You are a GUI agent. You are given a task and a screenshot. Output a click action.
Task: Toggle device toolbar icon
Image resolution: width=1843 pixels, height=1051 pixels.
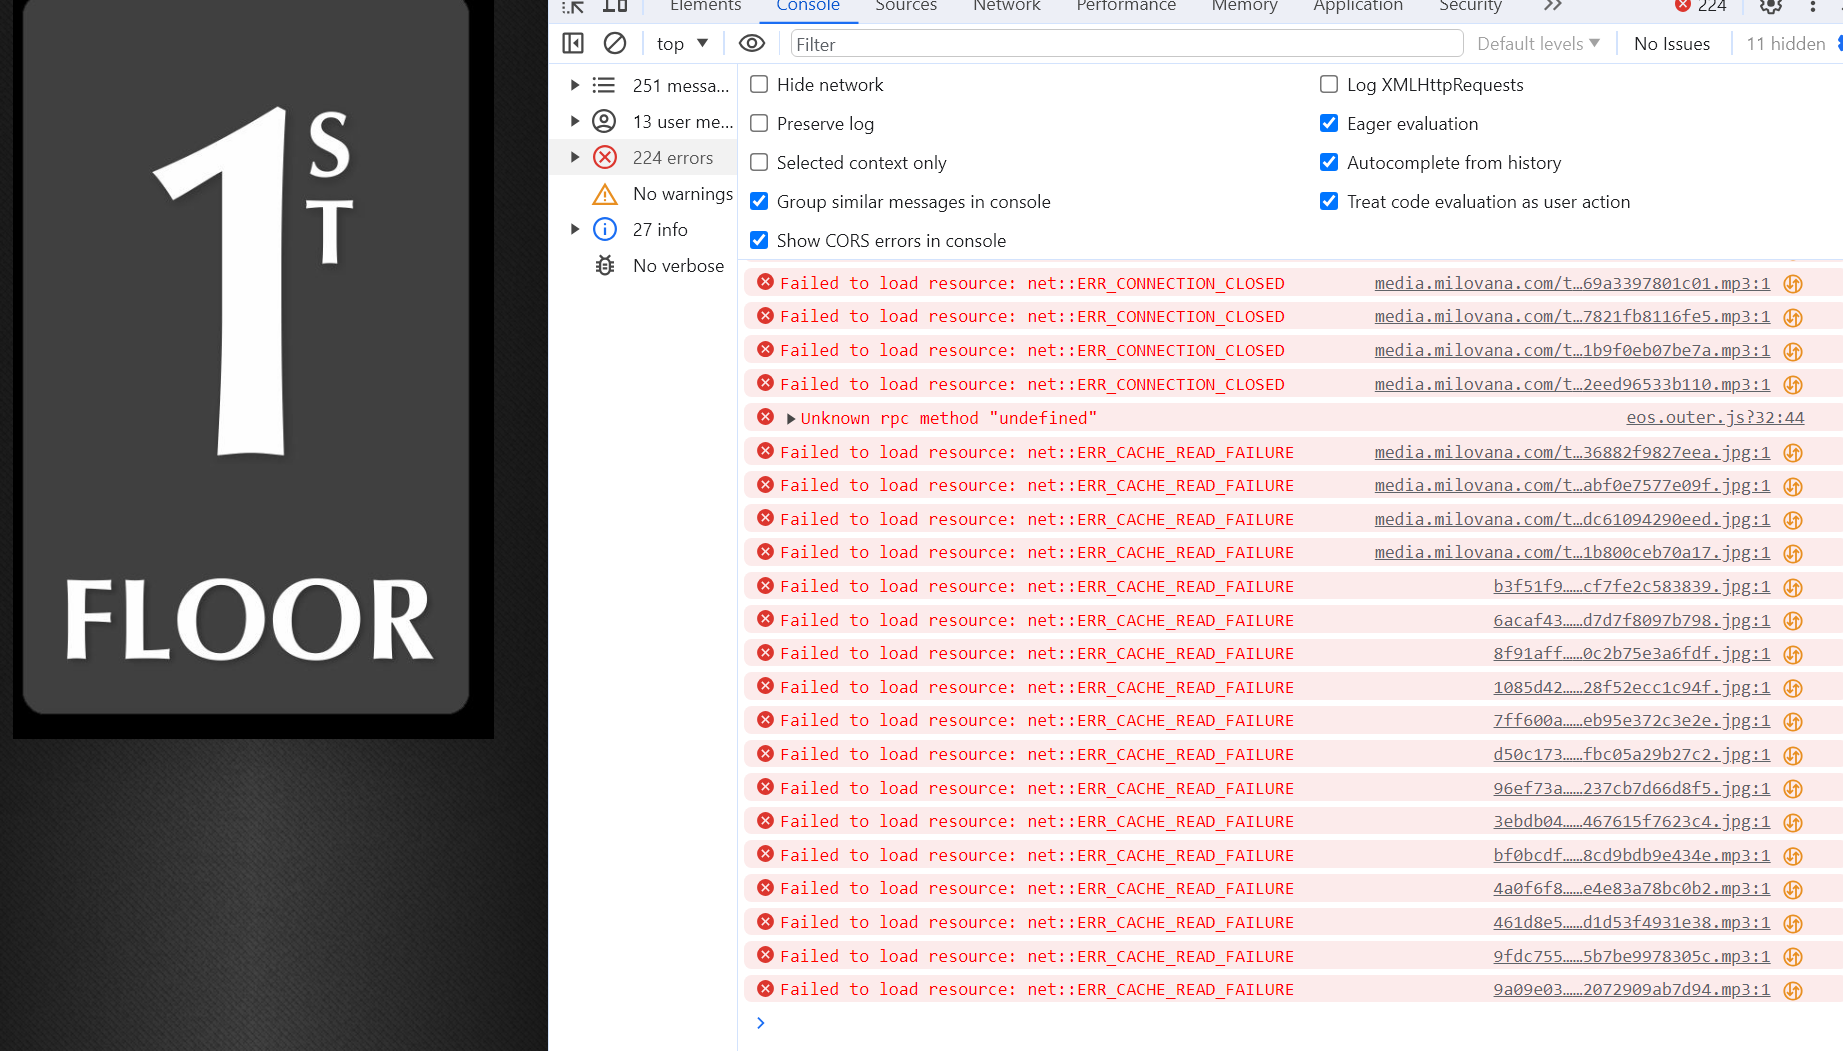(x=615, y=6)
